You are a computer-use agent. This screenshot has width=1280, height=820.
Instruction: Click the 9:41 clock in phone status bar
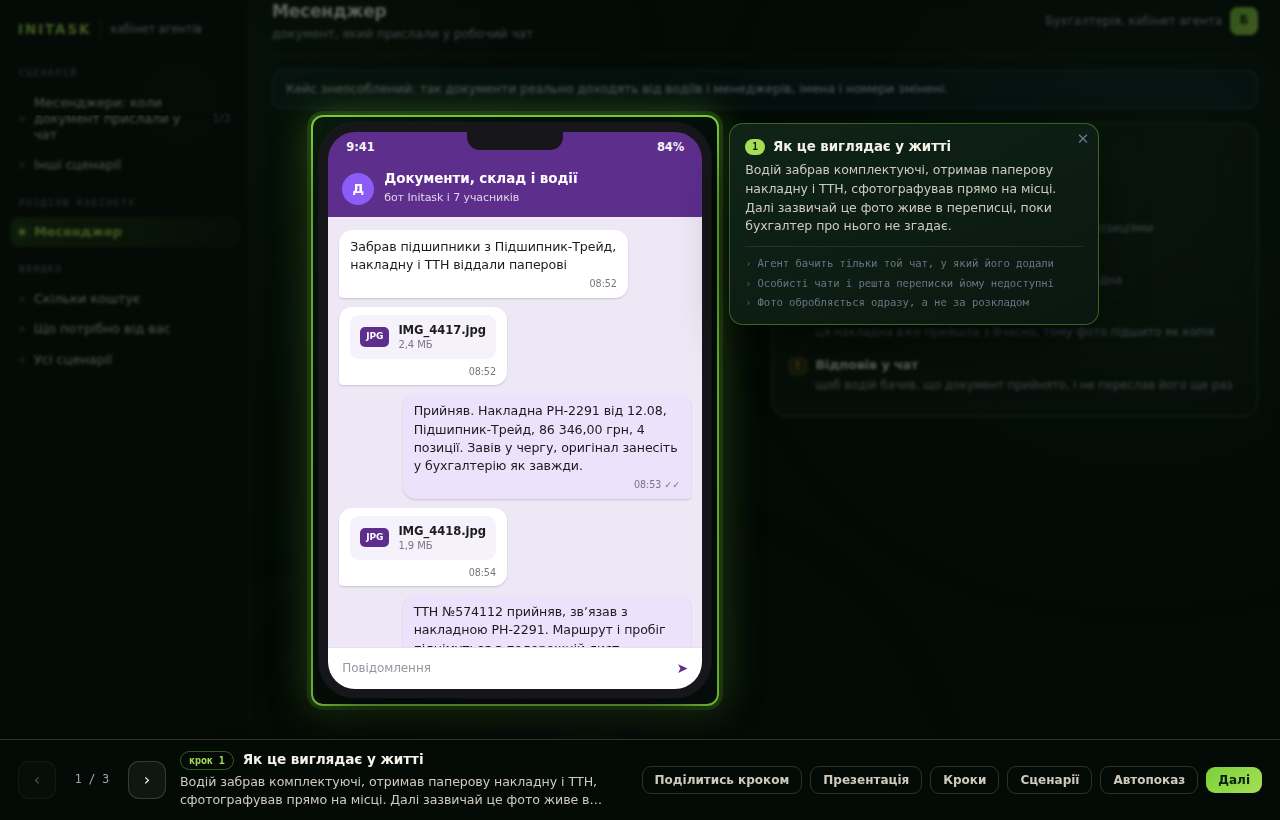pos(360,147)
